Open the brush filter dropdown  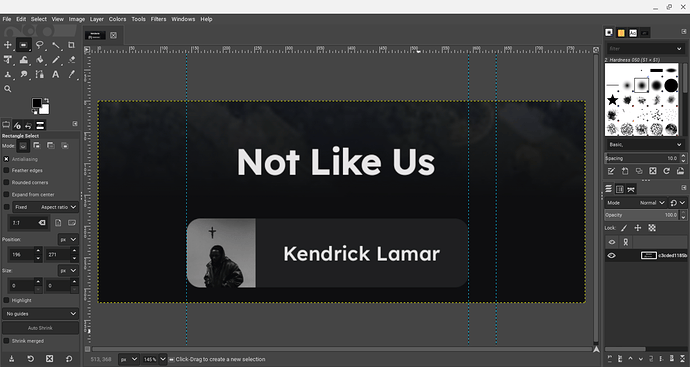(679, 48)
